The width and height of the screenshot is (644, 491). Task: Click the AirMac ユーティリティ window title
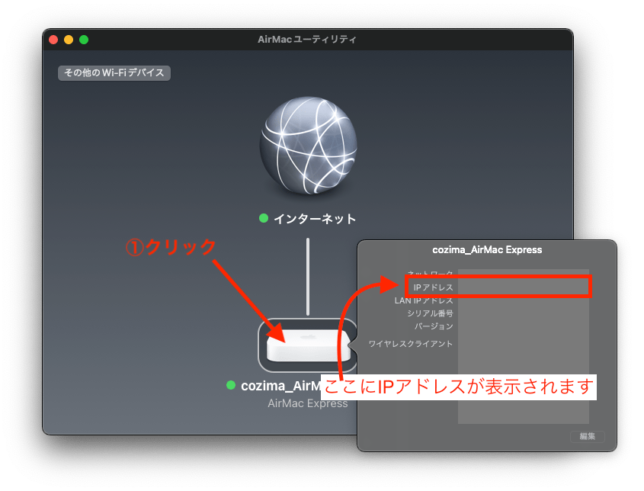tap(307, 39)
